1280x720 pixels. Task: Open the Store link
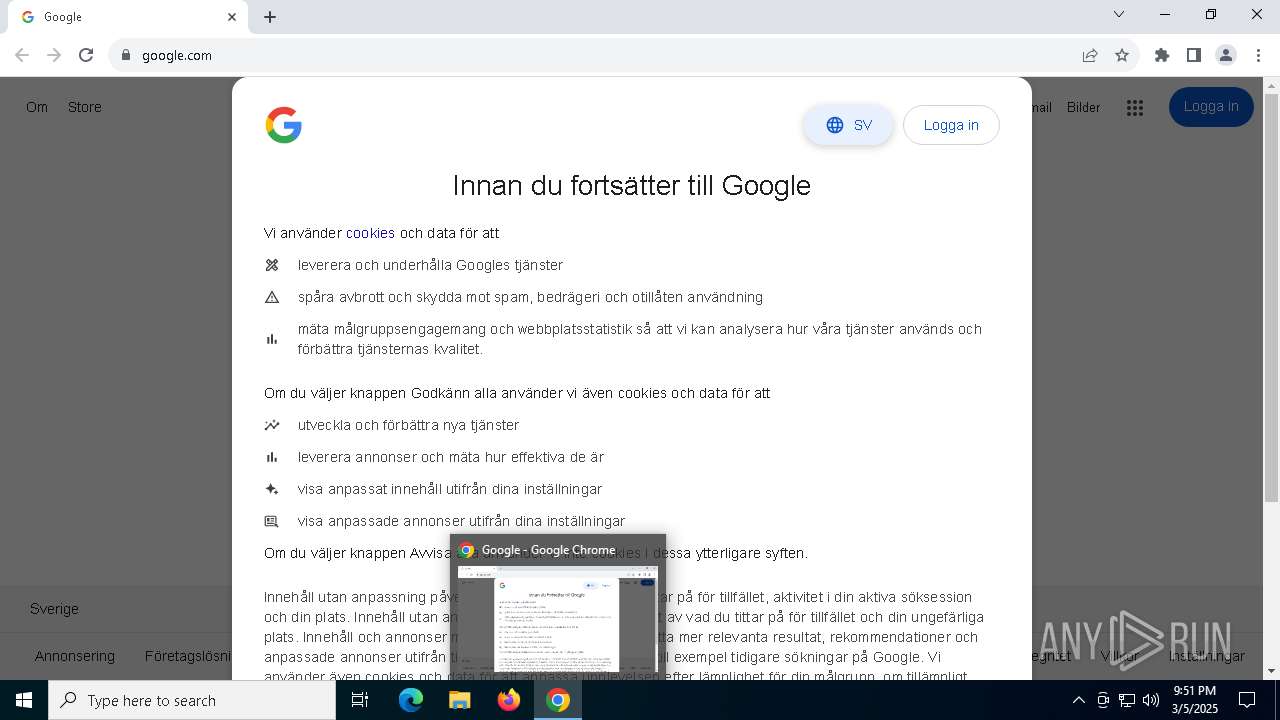(x=84, y=107)
